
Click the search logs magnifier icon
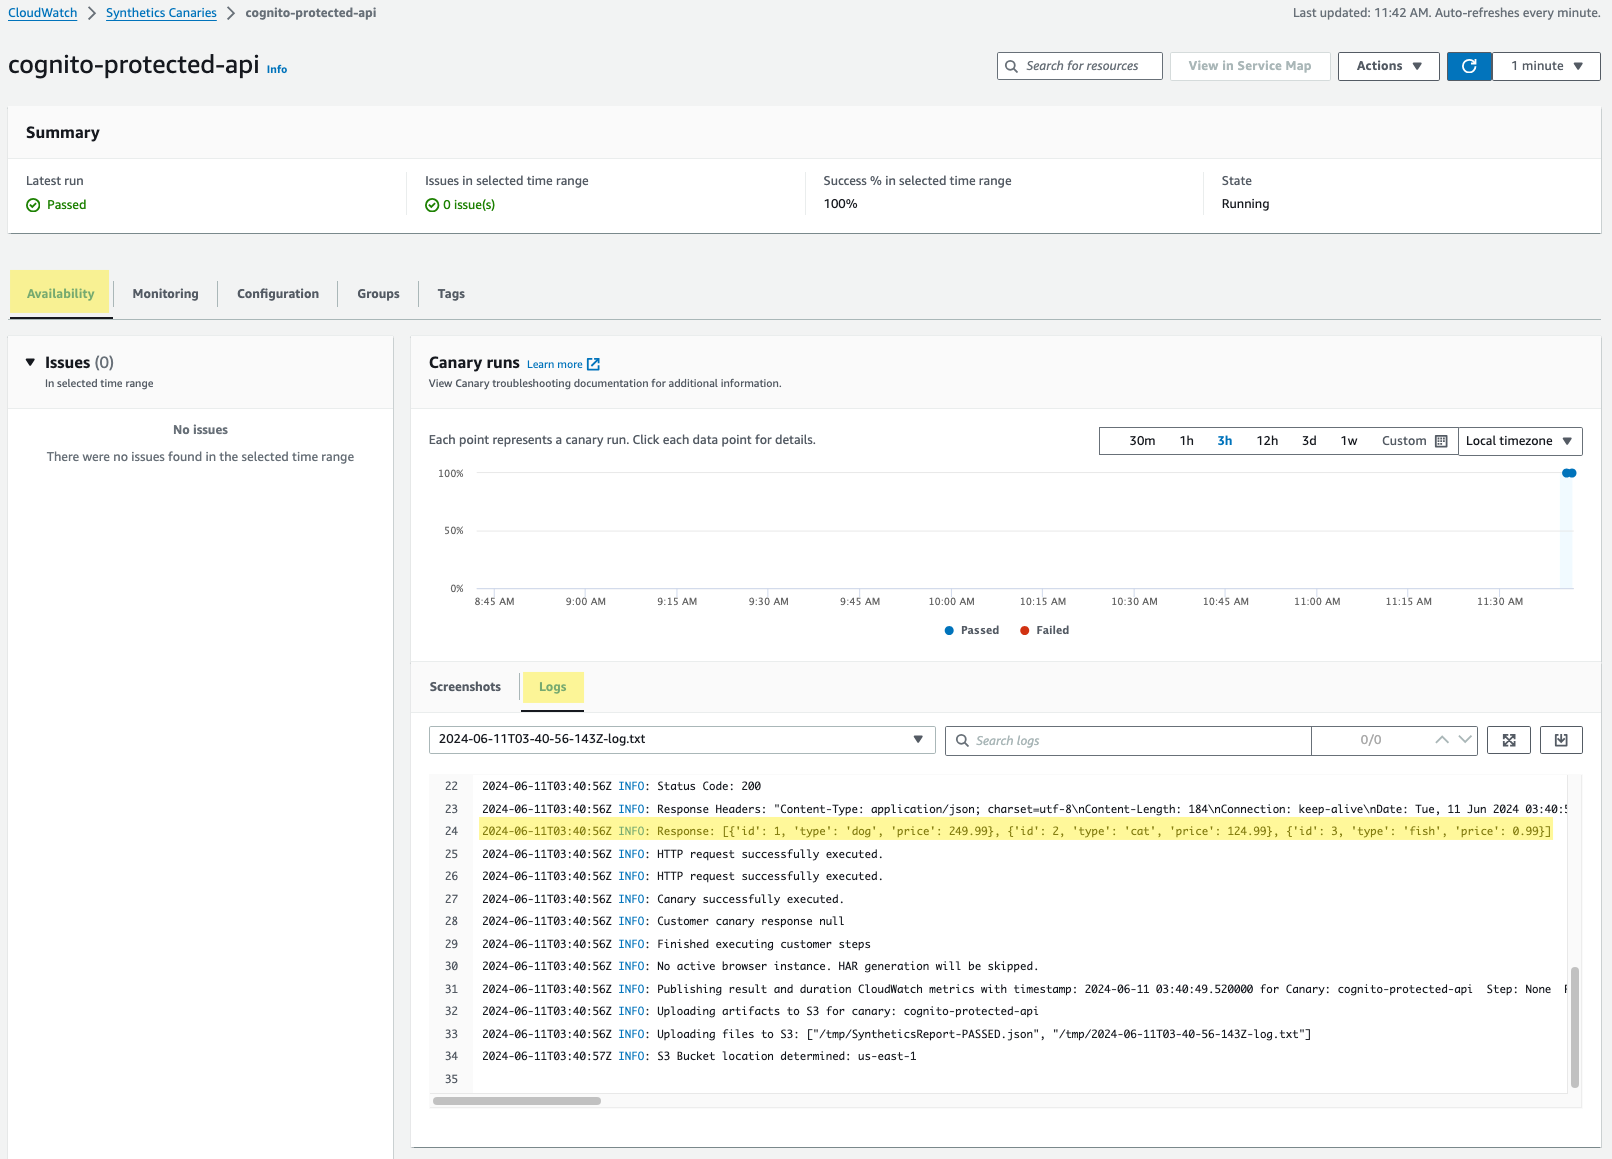(x=961, y=740)
